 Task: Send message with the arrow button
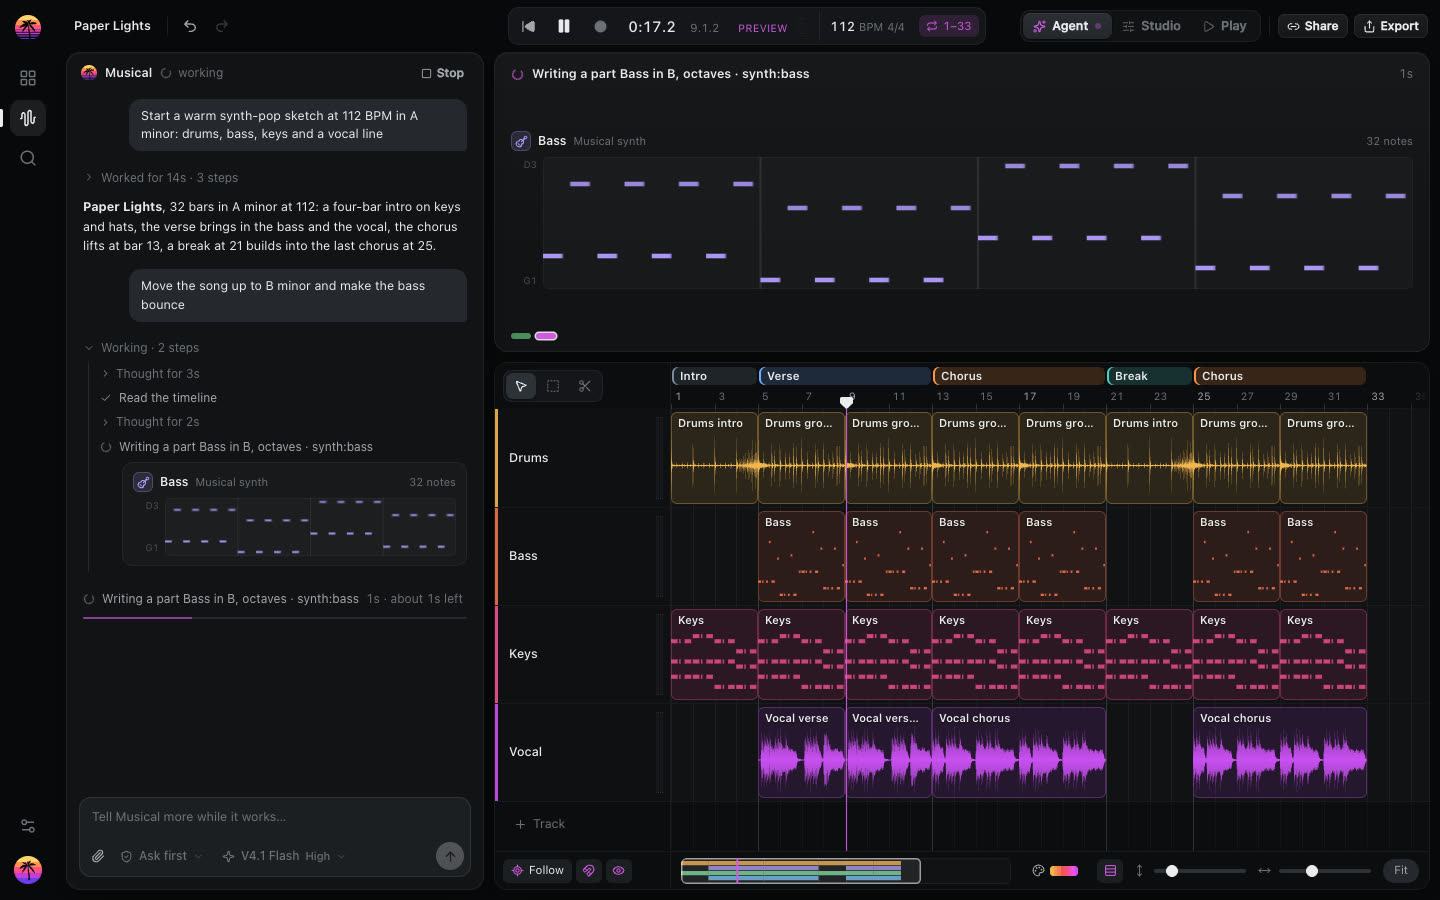450,855
